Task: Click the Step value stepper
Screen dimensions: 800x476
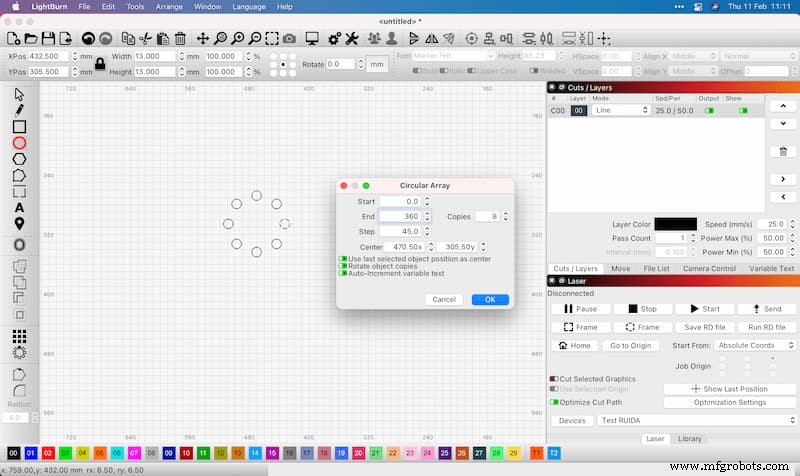Action: click(x=427, y=232)
